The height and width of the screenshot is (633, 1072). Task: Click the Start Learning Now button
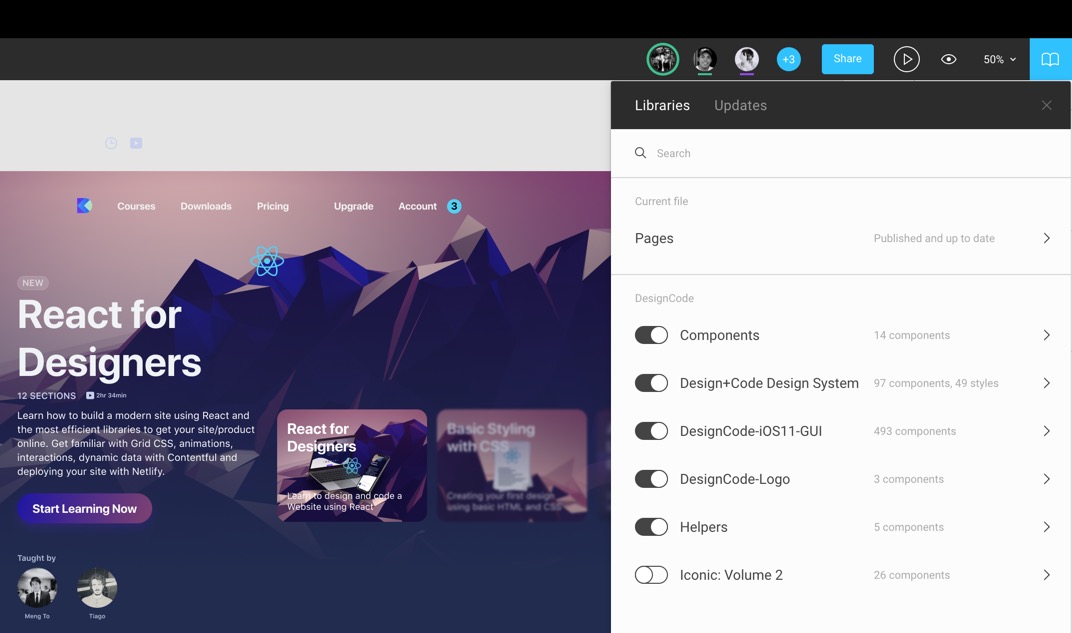pyautogui.click(x=84, y=509)
